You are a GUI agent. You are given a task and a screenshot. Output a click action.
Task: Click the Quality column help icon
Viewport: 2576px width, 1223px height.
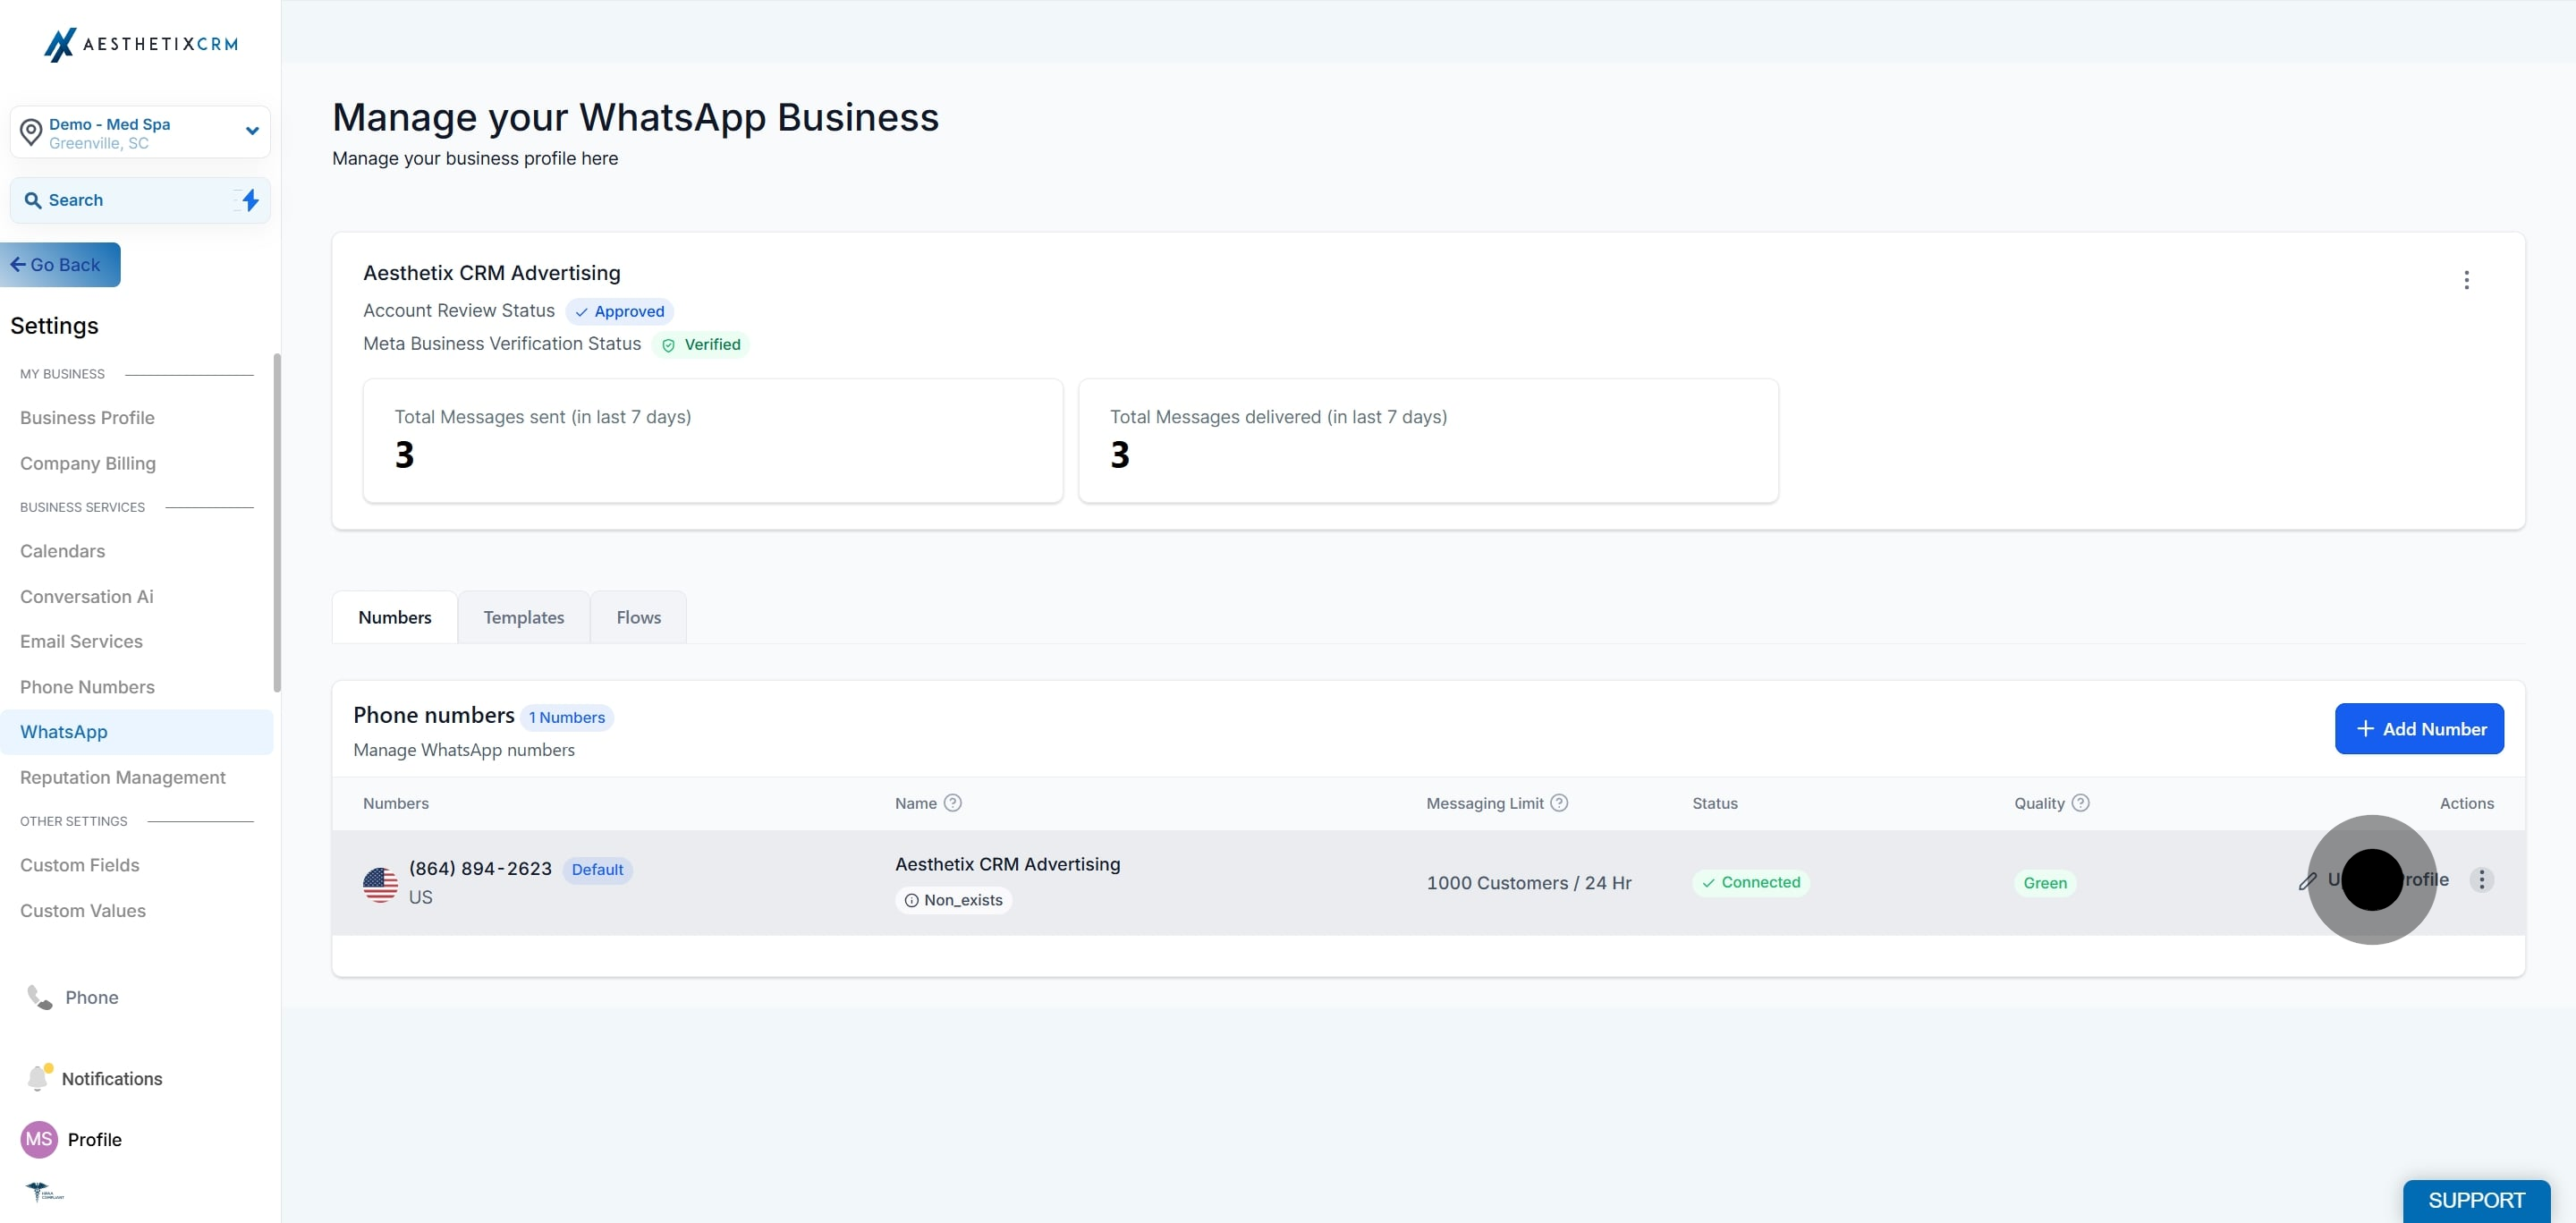[x=2080, y=803]
